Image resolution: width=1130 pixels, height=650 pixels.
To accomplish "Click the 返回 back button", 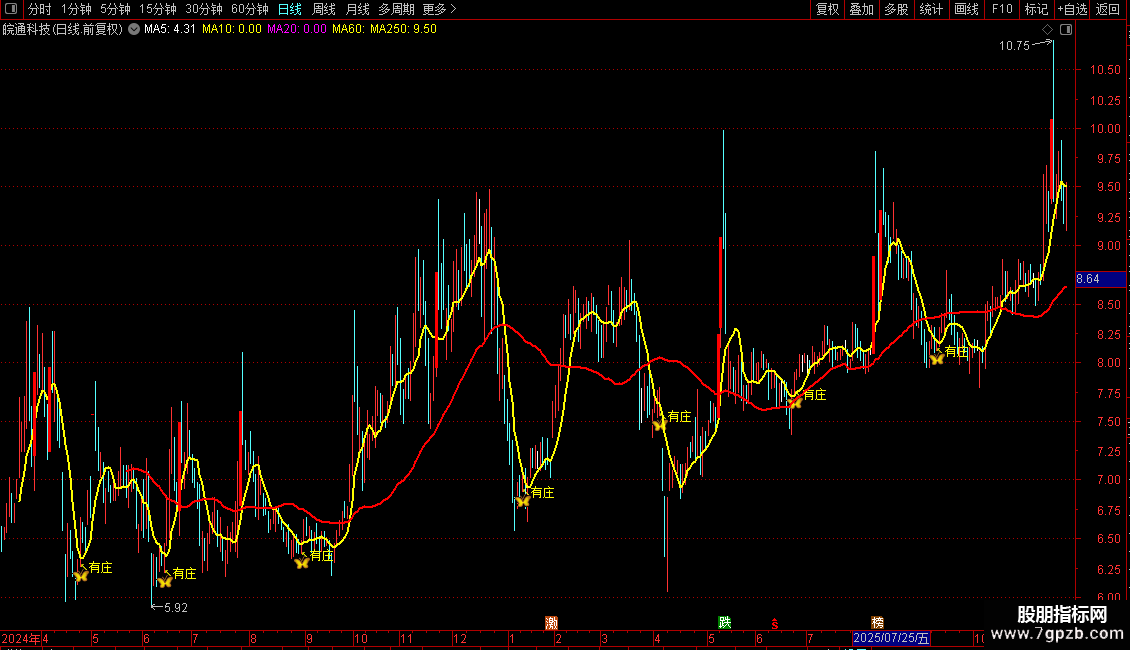I will [x=1108, y=9].
